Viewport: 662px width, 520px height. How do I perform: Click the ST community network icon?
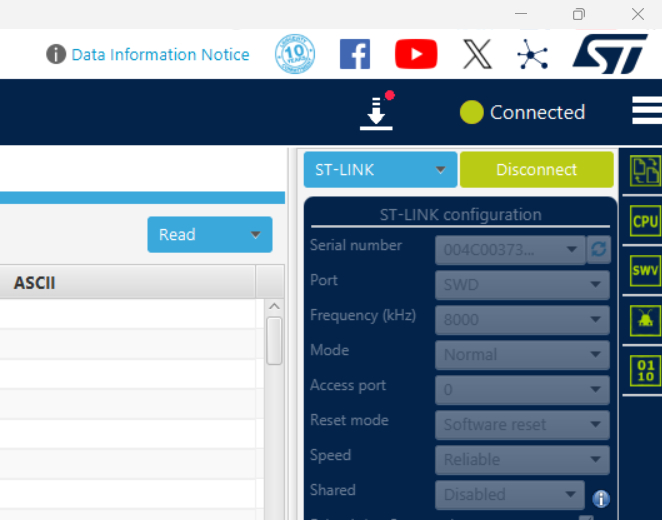(x=532, y=54)
